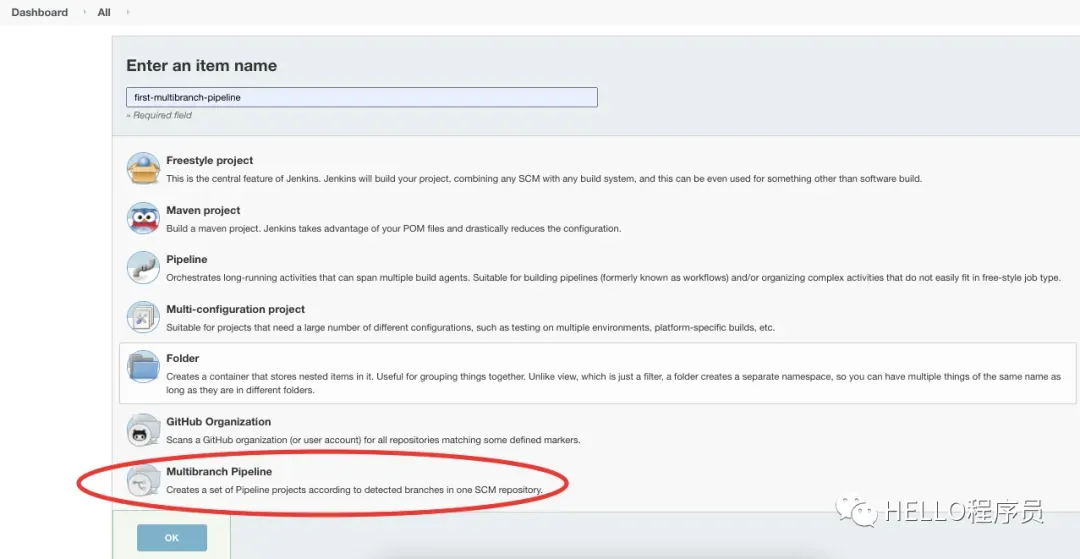Screen dimensions: 1080x559
Task: Expand the All breadcrumb chevron
Action: click(x=127, y=12)
